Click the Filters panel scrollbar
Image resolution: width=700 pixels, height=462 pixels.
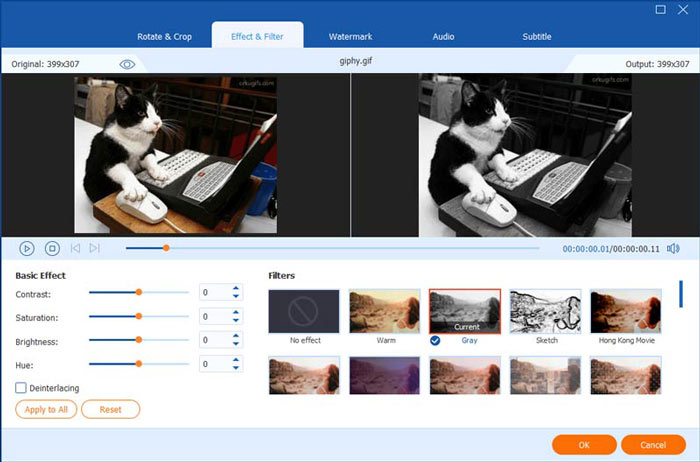(681, 294)
